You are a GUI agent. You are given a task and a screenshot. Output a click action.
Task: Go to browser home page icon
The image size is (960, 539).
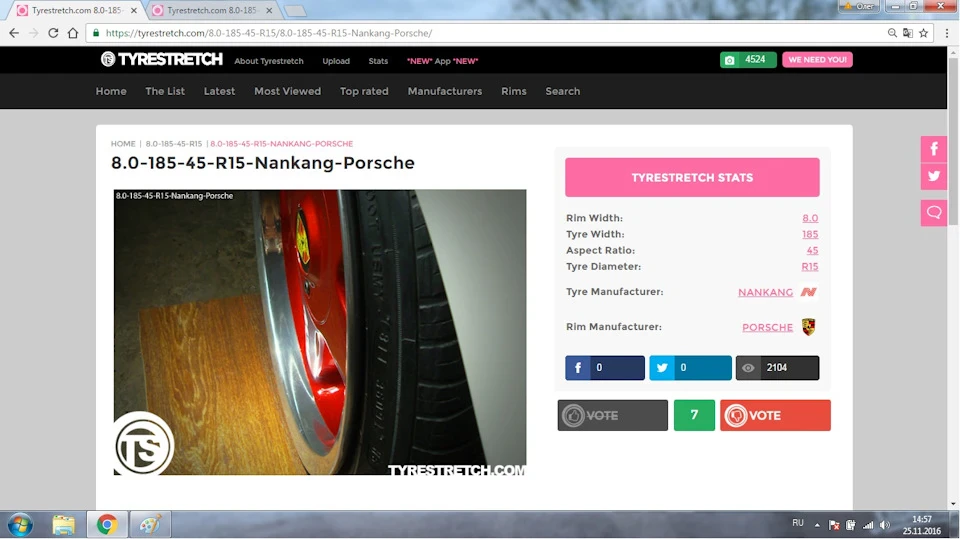(73, 33)
